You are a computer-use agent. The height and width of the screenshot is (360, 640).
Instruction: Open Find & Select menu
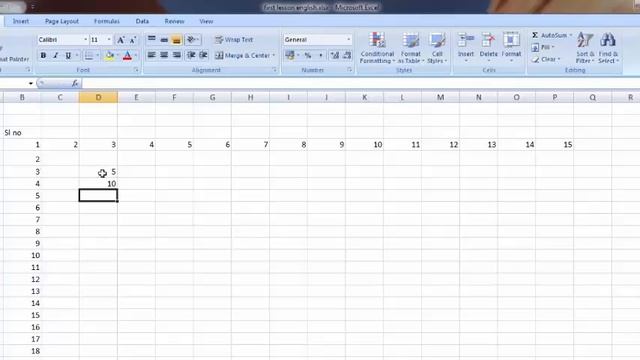608,48
